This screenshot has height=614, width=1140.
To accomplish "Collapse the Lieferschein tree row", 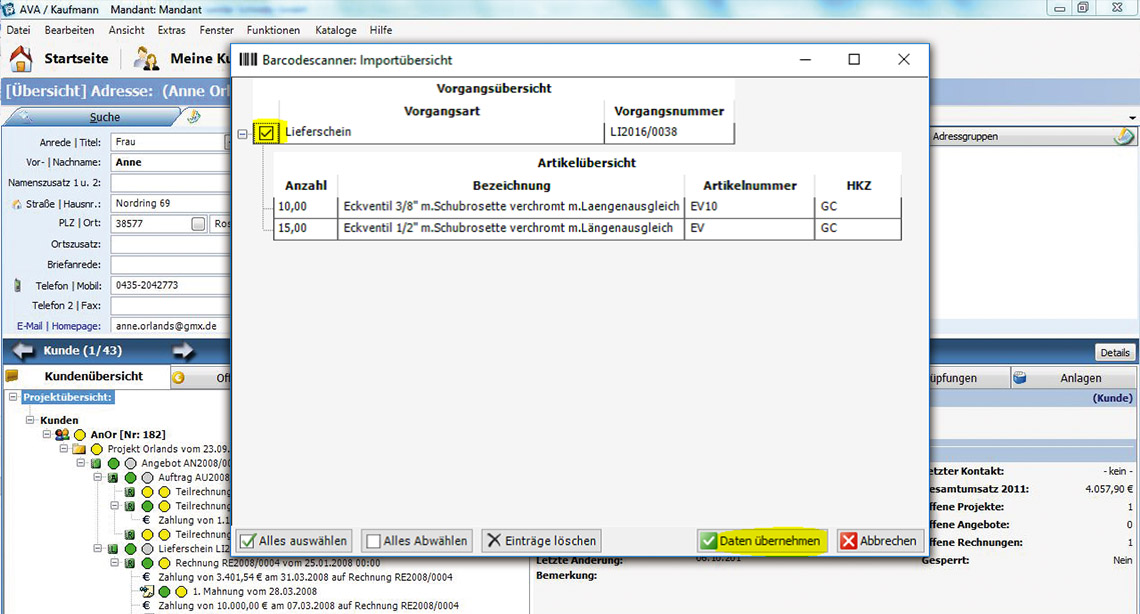I will click(x=242, y=133).
